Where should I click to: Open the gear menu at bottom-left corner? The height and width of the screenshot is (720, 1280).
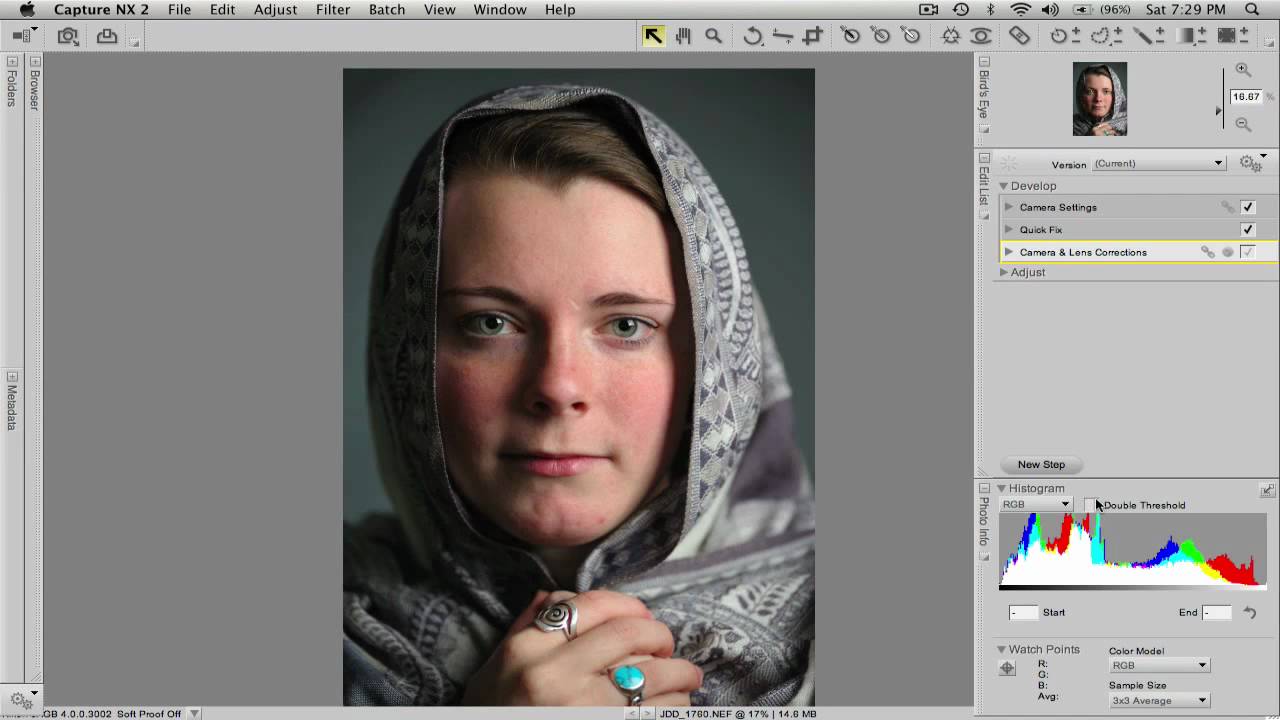pyautogui.click(x=22, y=701)
